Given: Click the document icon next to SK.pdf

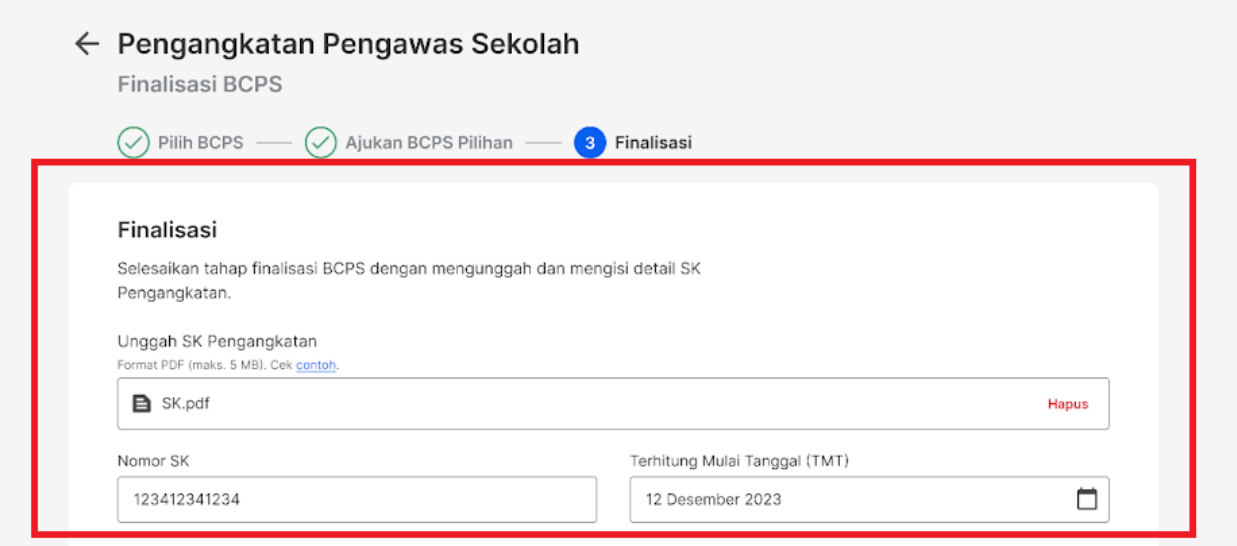Looking at the screenshot, I should click(x=142, y=404).
